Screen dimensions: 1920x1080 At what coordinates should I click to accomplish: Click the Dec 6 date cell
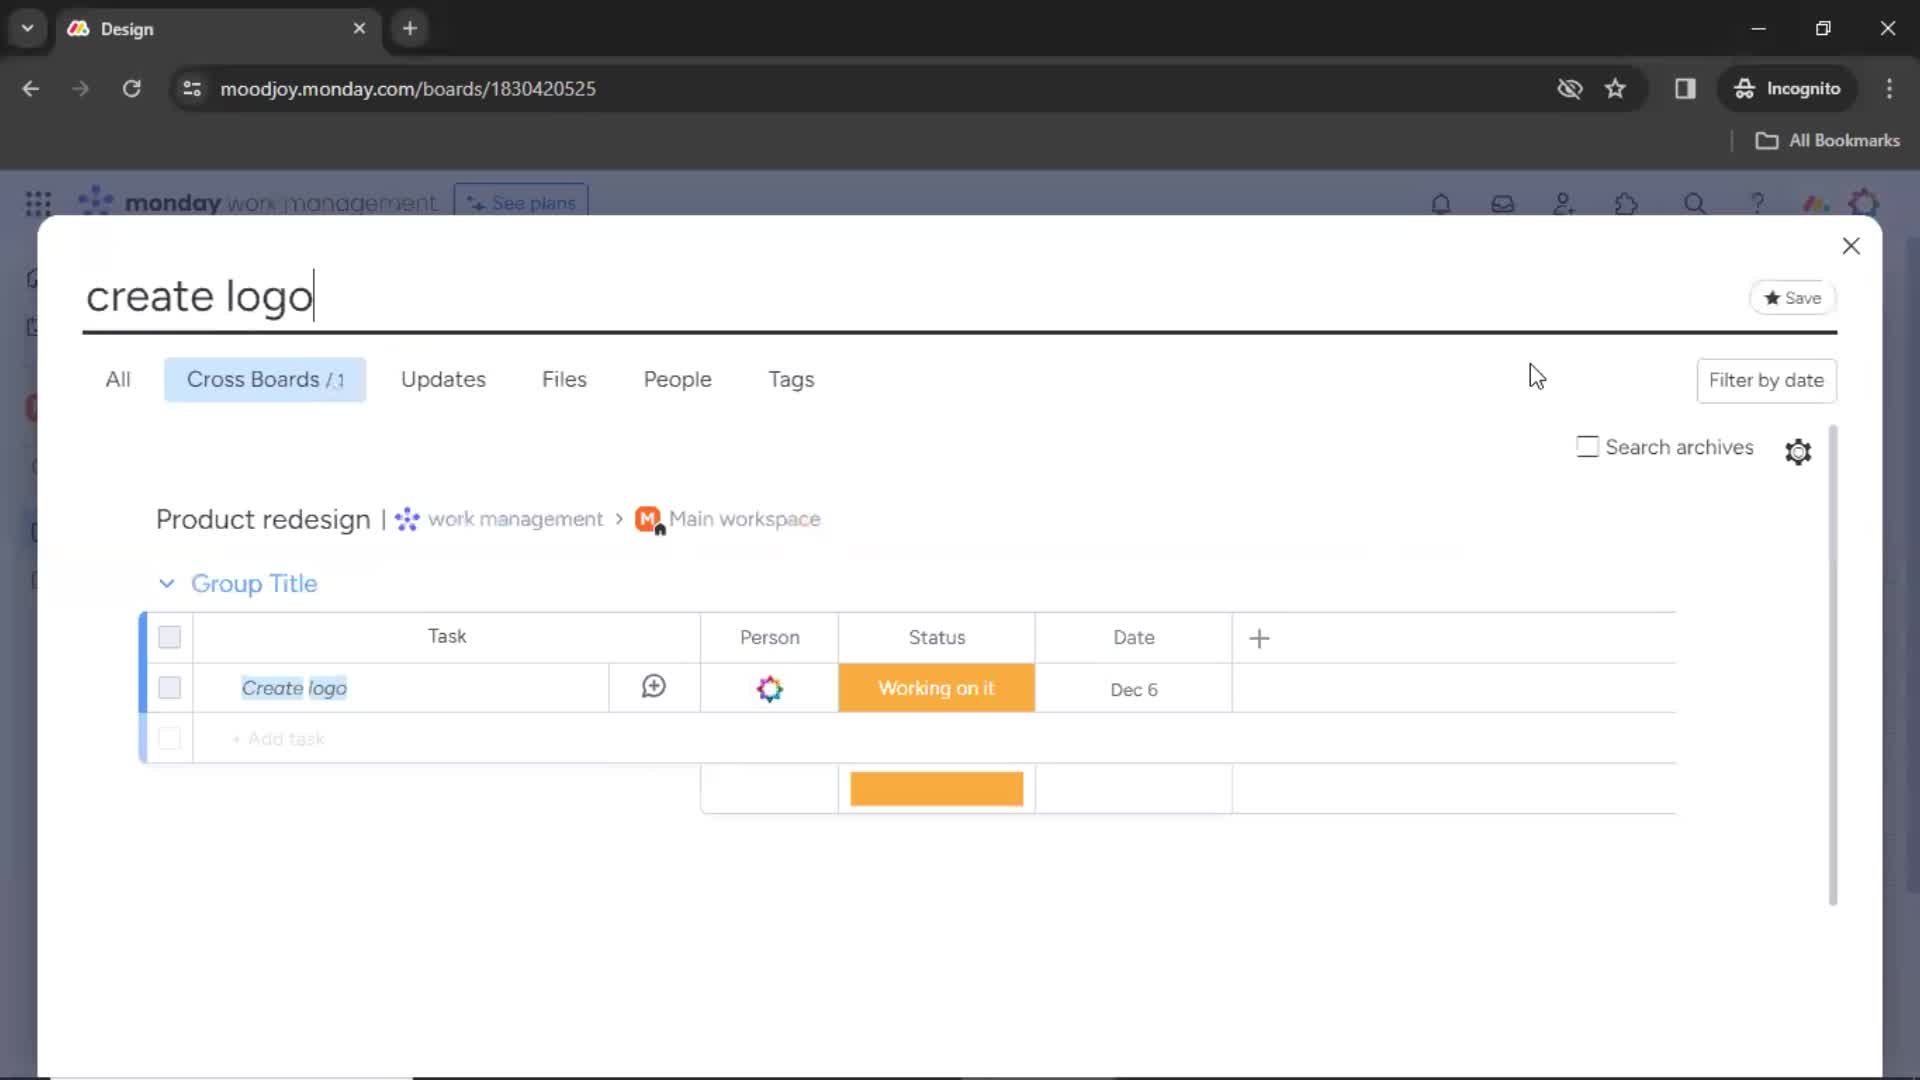[x=1134, y=690]
